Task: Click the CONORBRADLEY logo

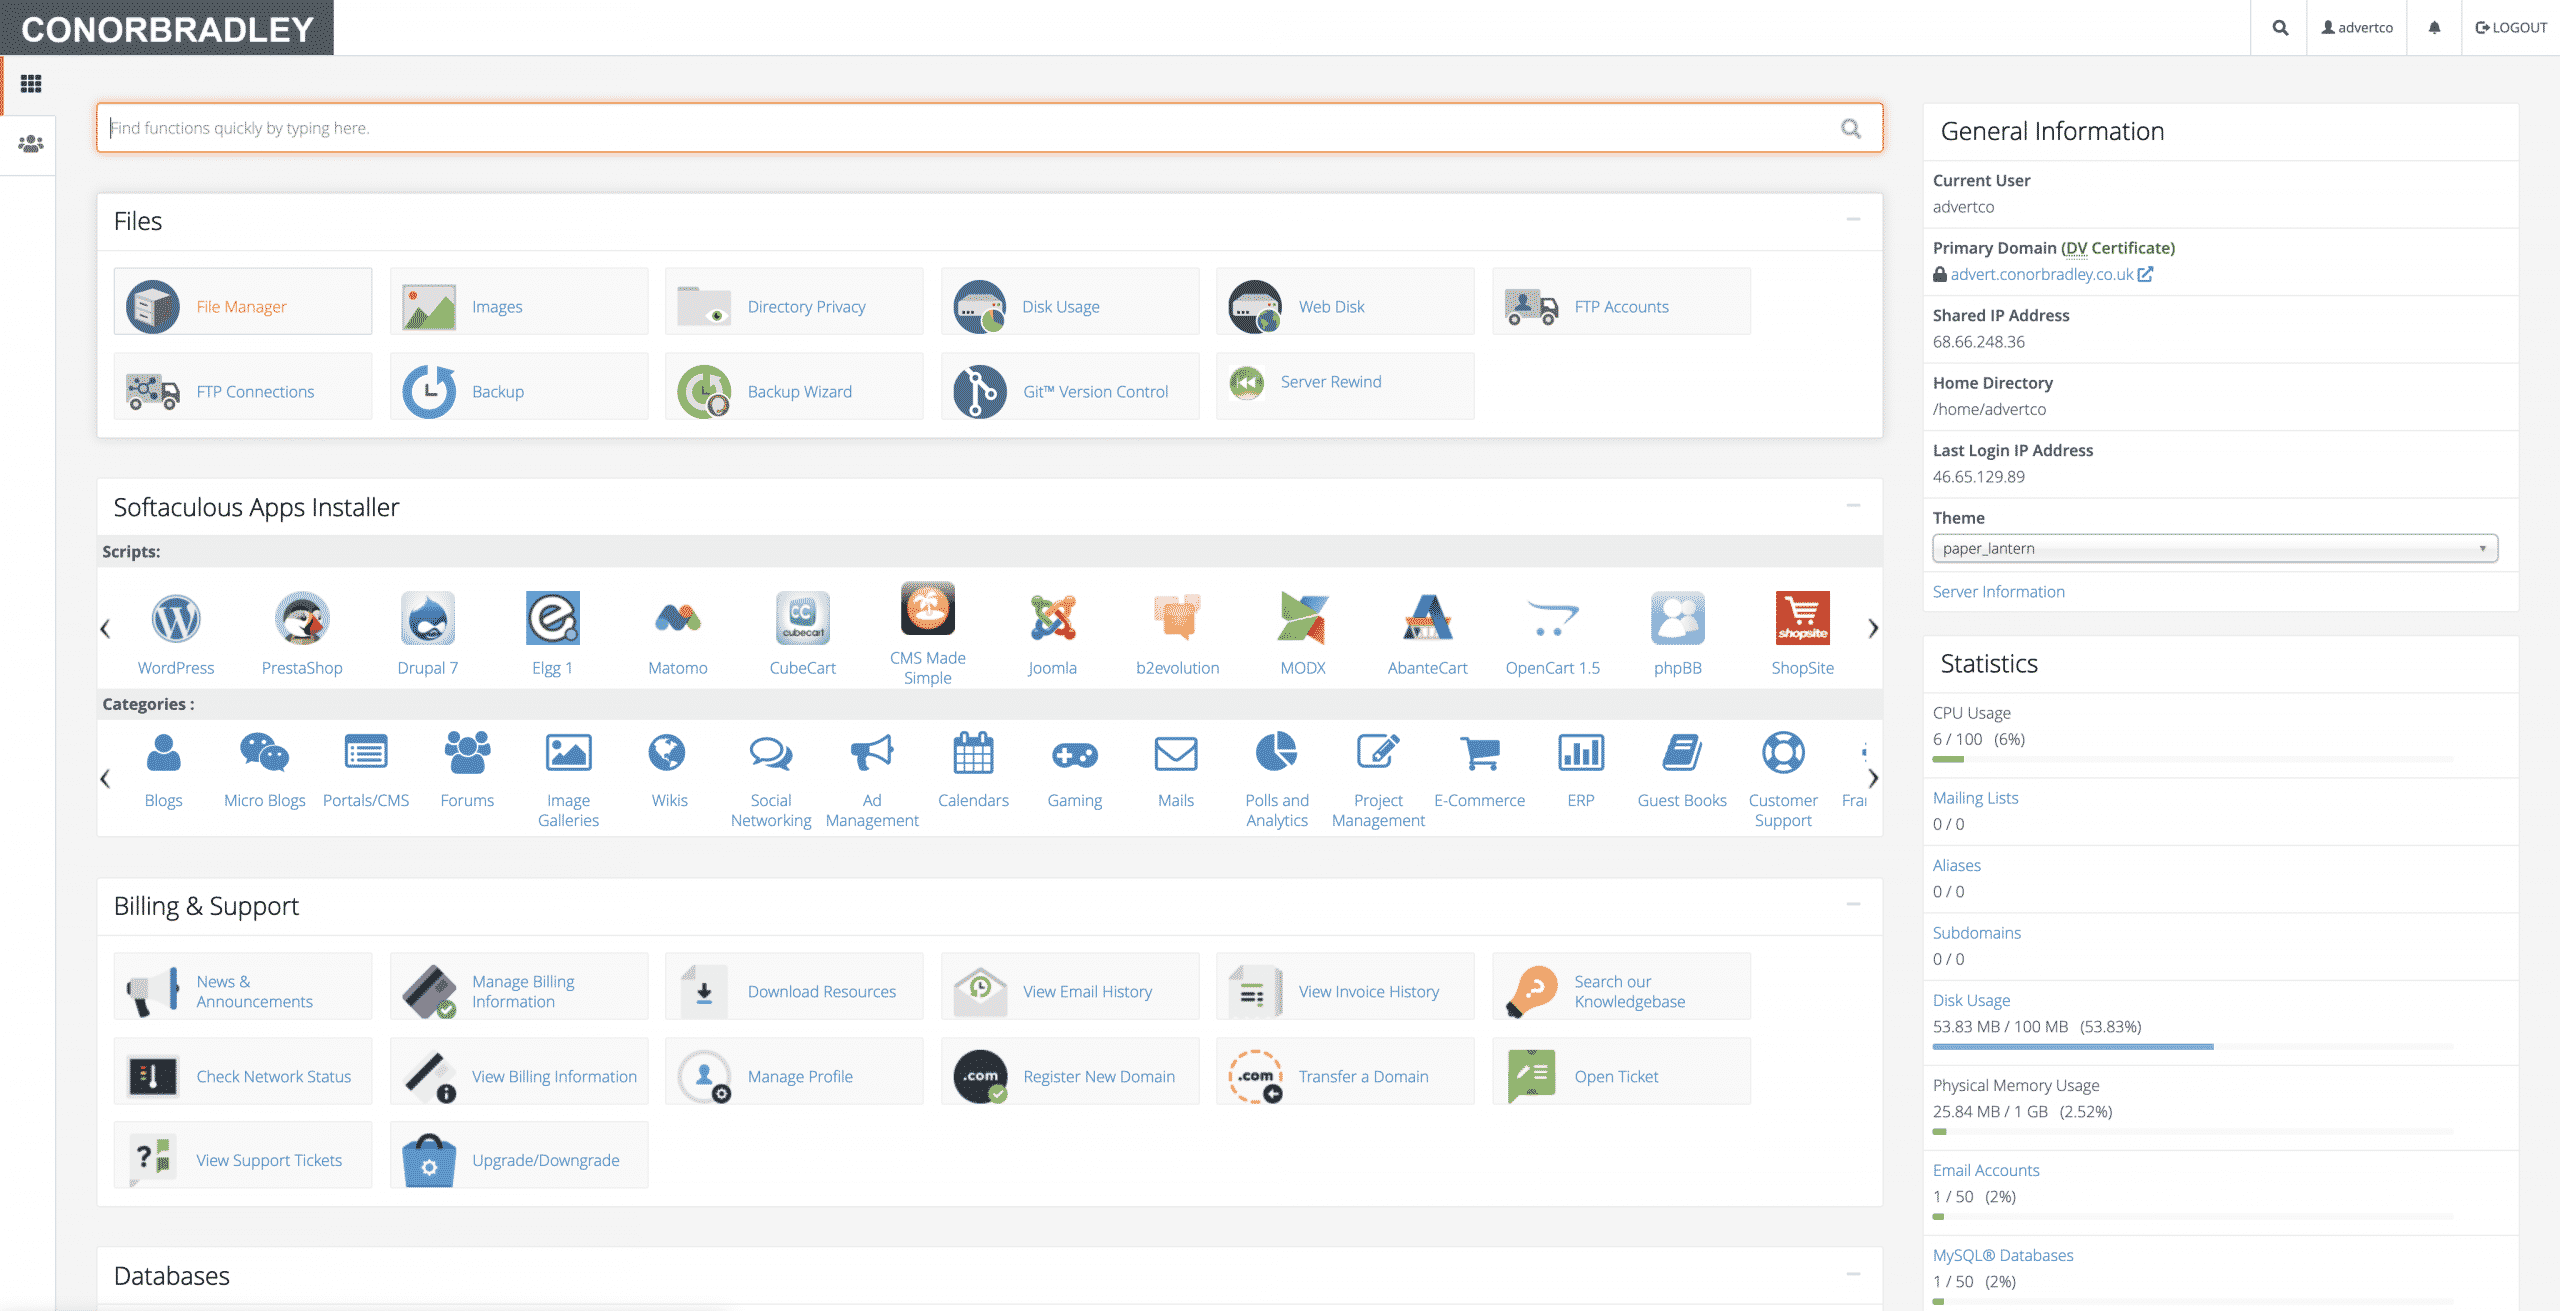Action: coord(167,28)
